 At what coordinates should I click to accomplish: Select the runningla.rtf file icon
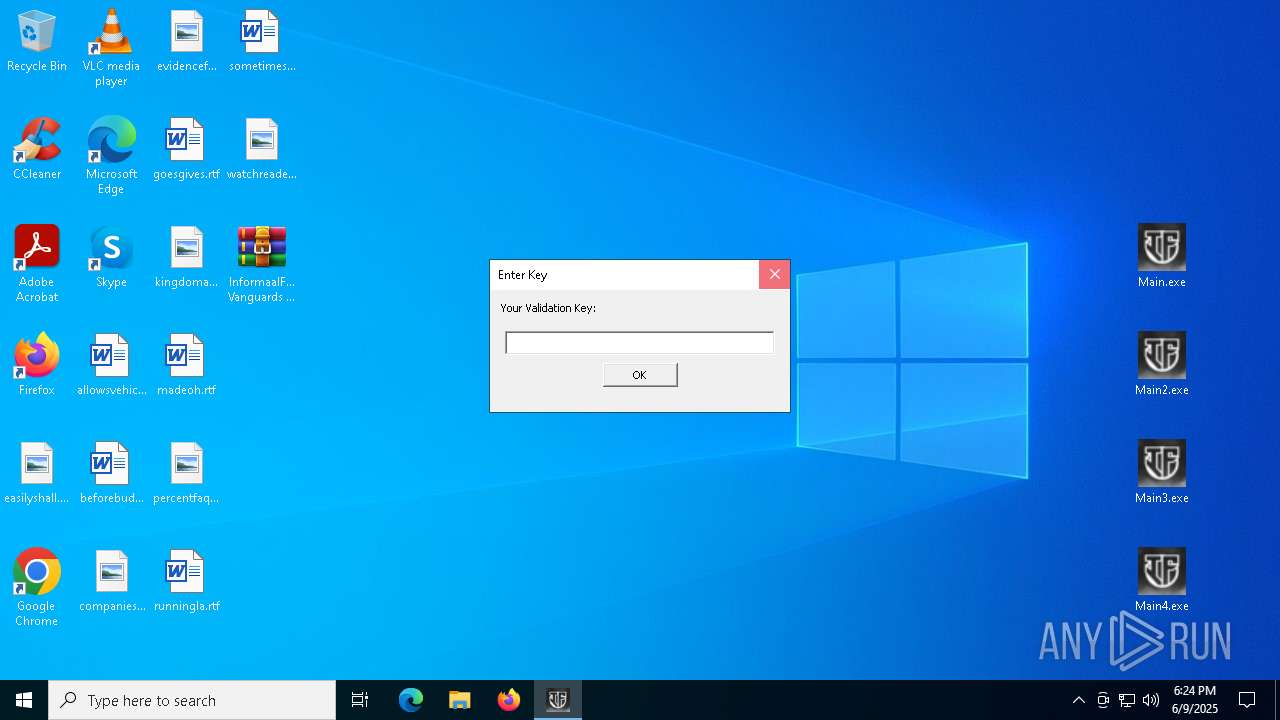(x=187, y=582)
